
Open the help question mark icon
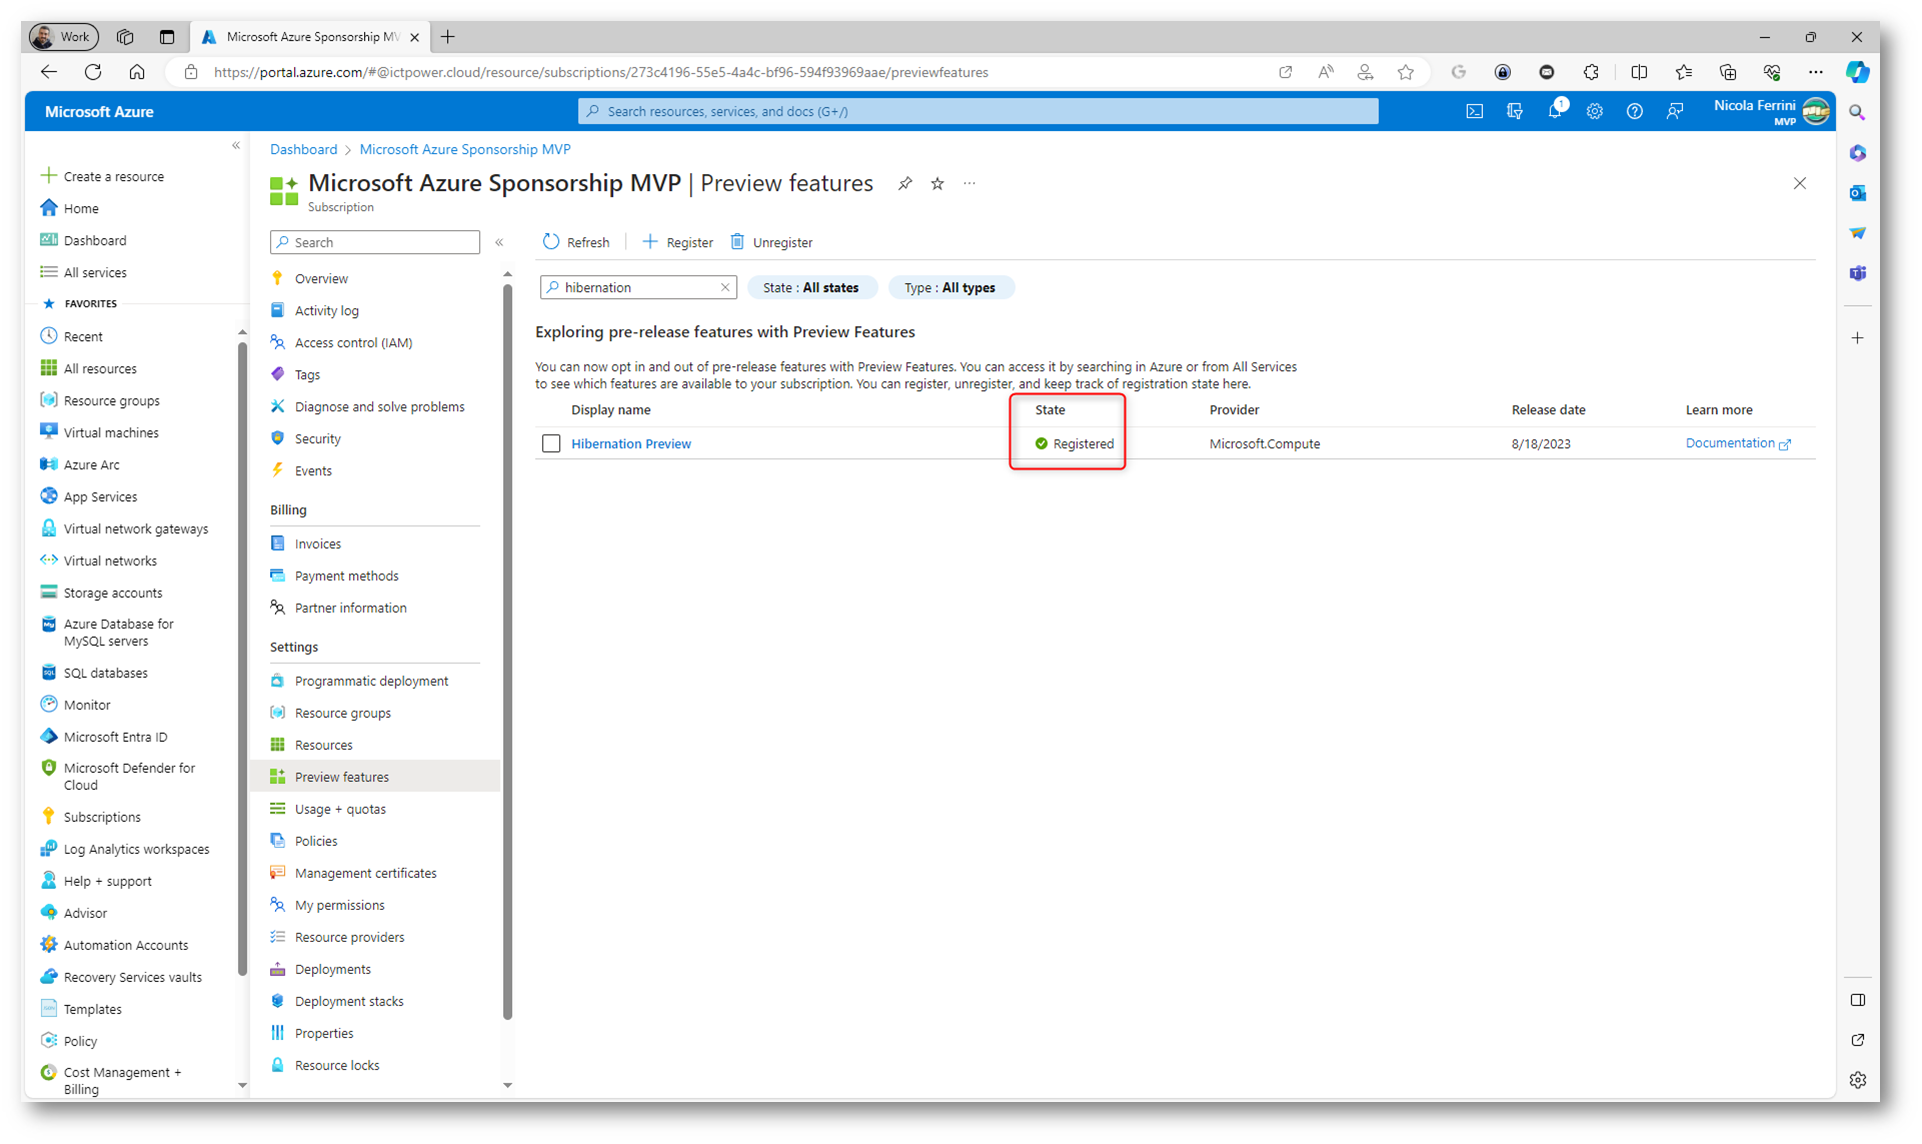[x=1634, y=111]
